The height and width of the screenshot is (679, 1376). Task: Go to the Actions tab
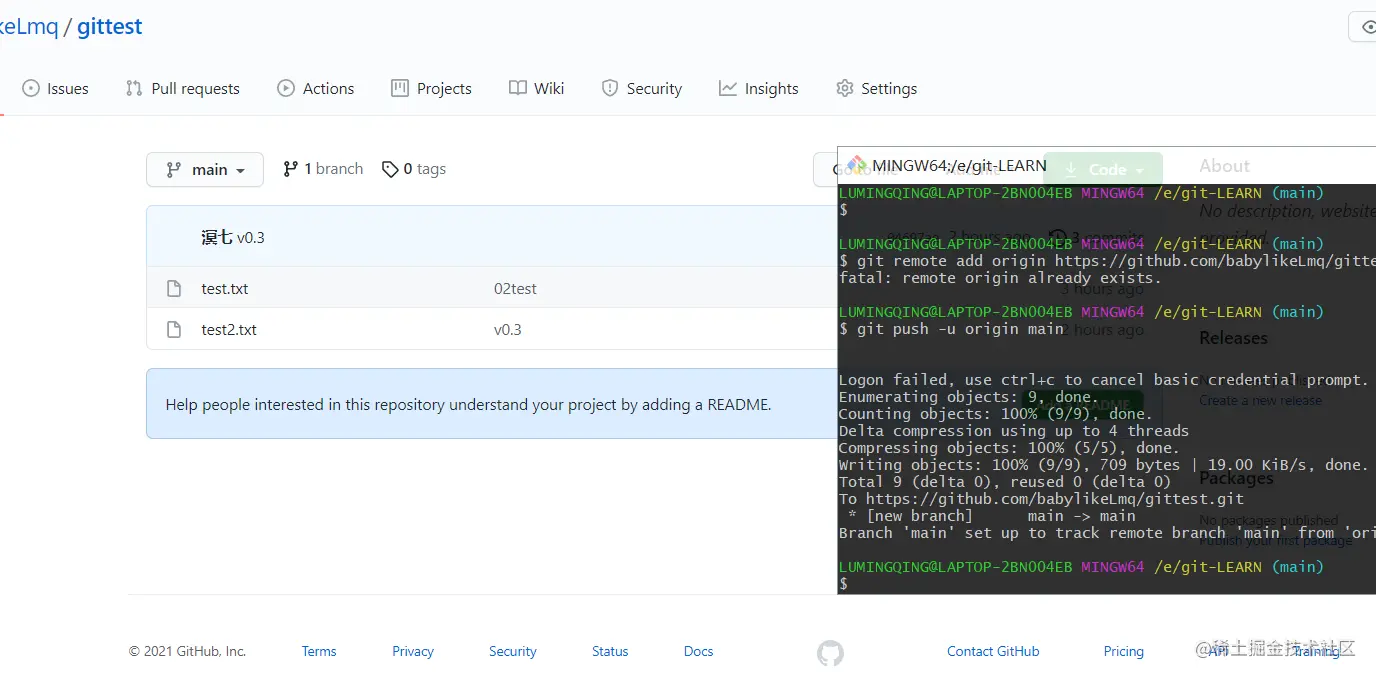(x=316, y=88)
